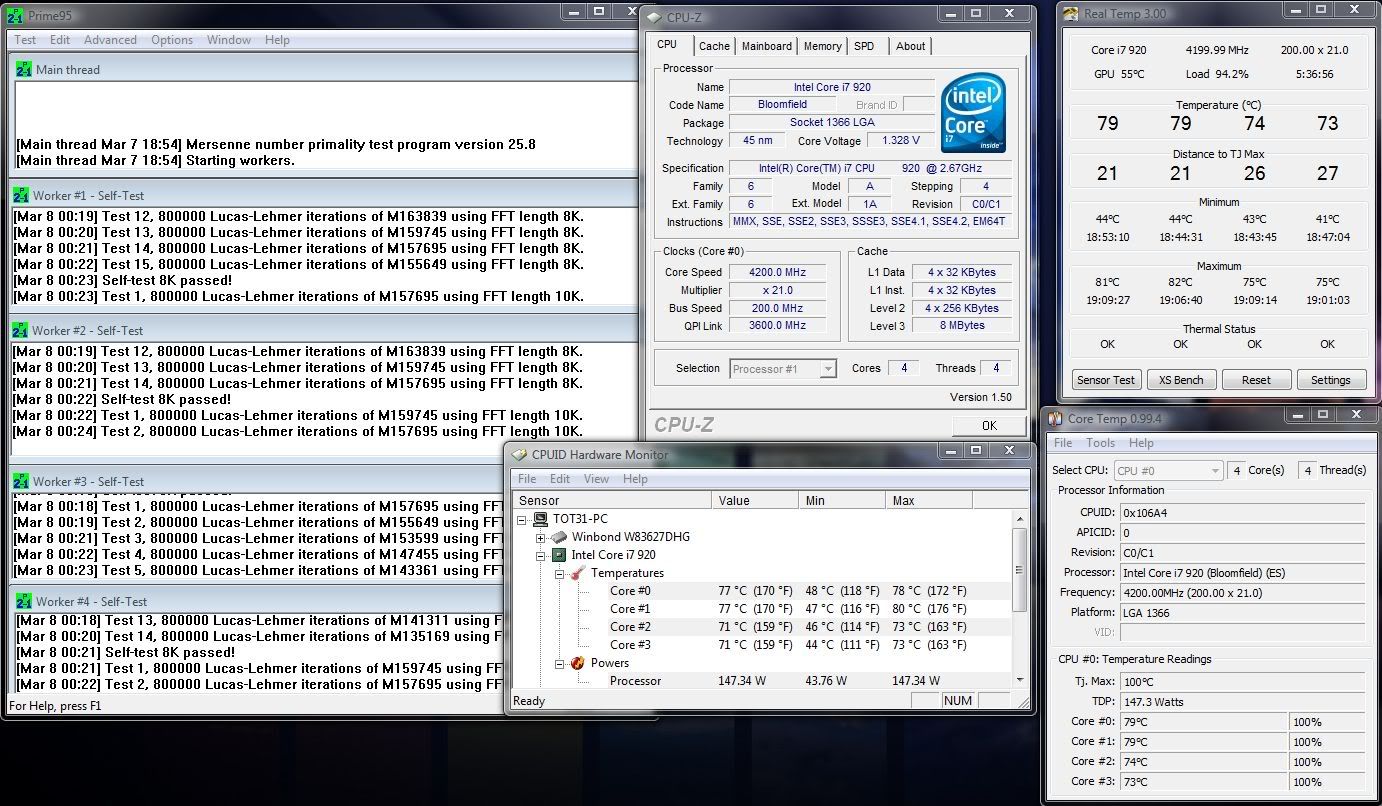Click Hardware Monitor scrollbar down arrow
This screenshot has height=806, width=1382.
pyautogui.click(x=1020, y=680)
